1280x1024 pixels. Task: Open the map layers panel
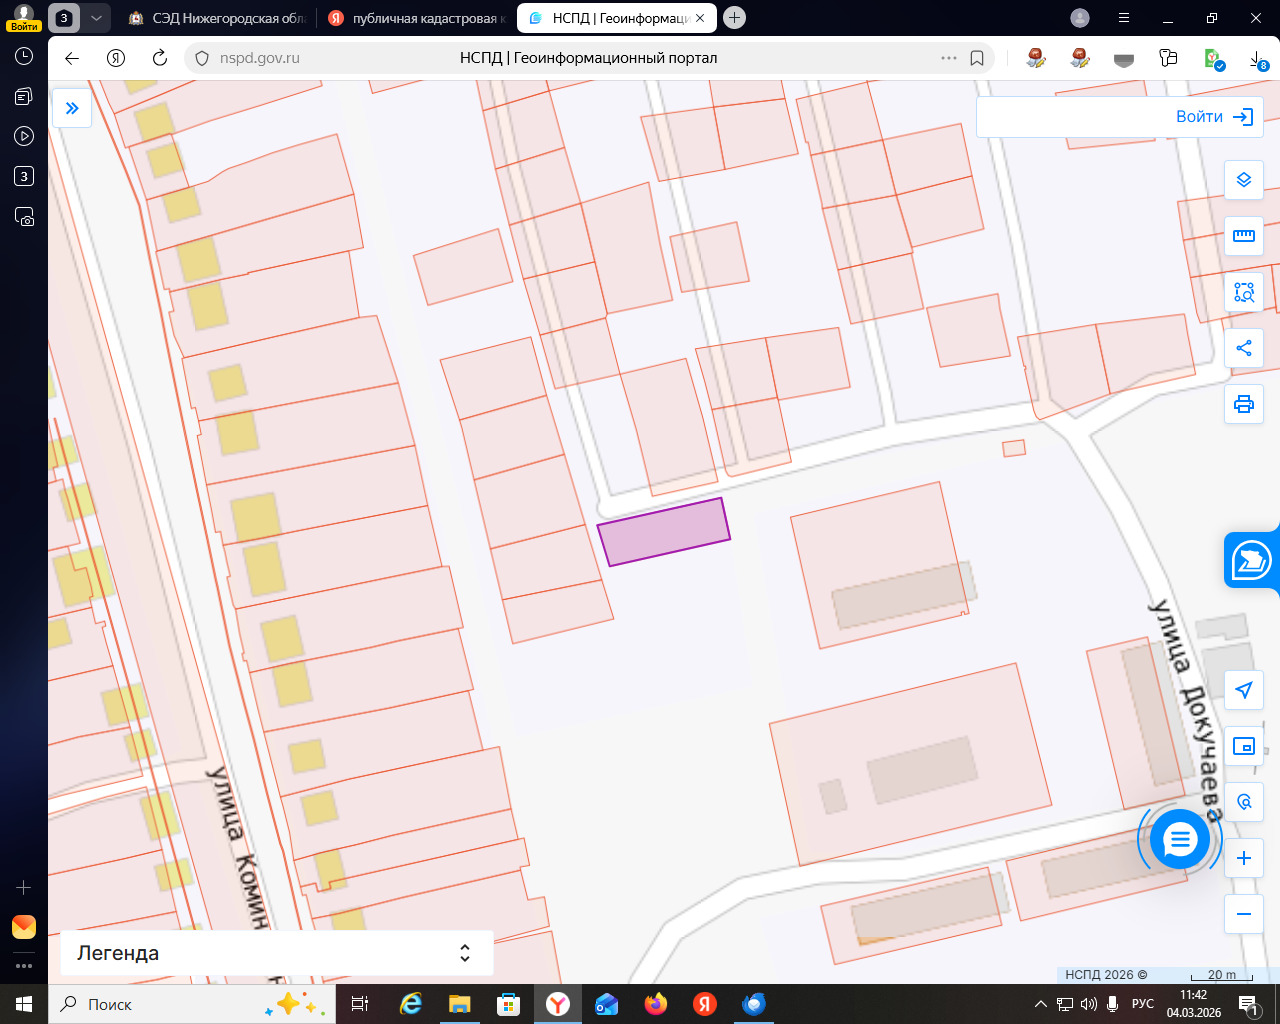(1244, 180)
